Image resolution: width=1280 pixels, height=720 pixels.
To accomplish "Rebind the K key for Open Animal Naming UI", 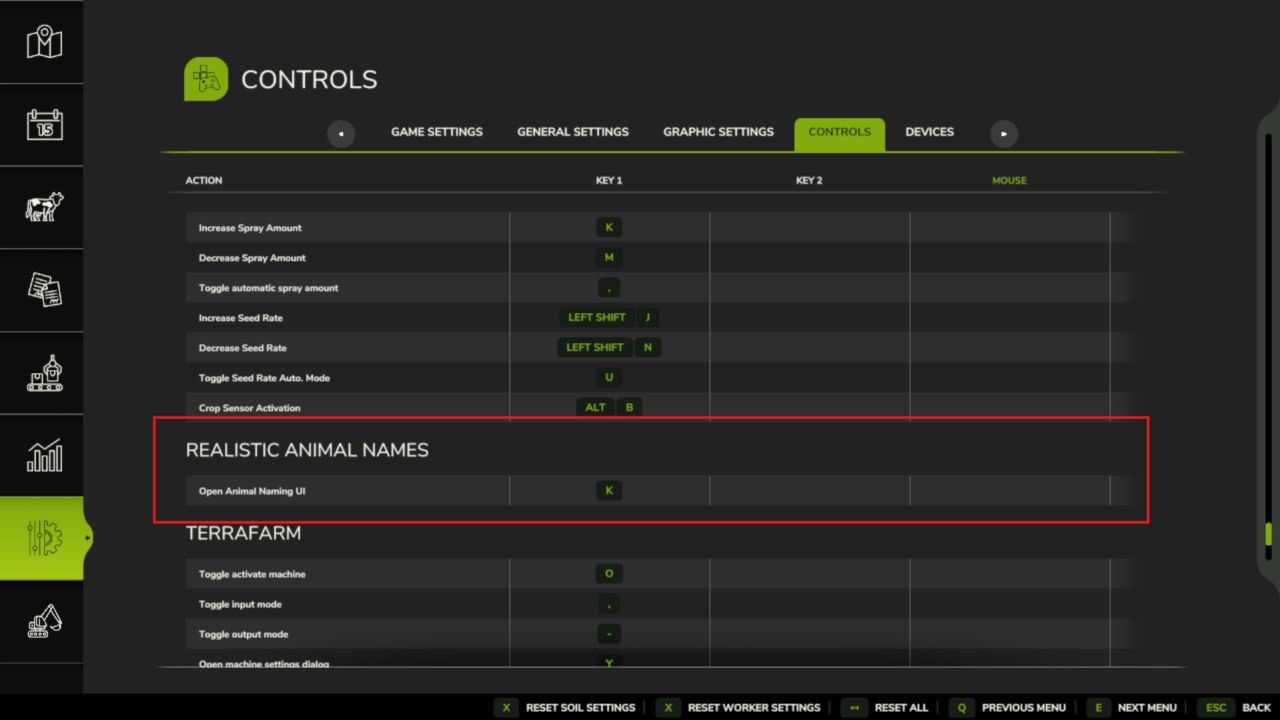I will coord(609,490).
